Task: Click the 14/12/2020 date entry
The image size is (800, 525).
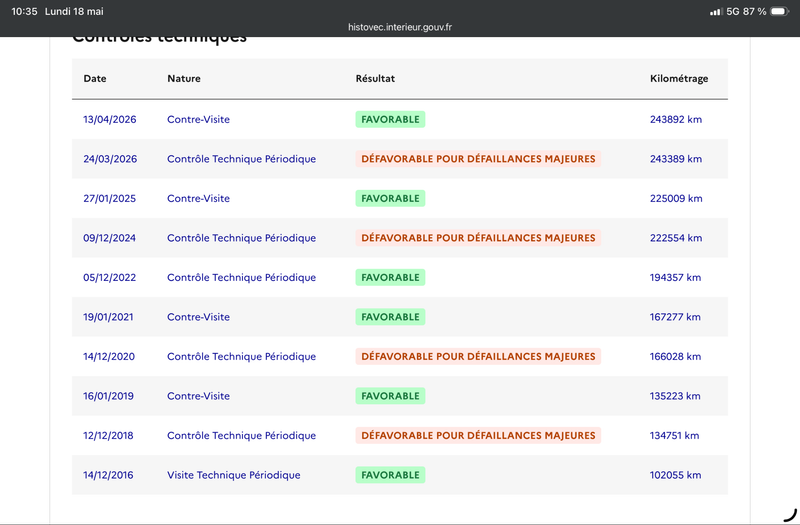Action: click(x=109, y=357)
